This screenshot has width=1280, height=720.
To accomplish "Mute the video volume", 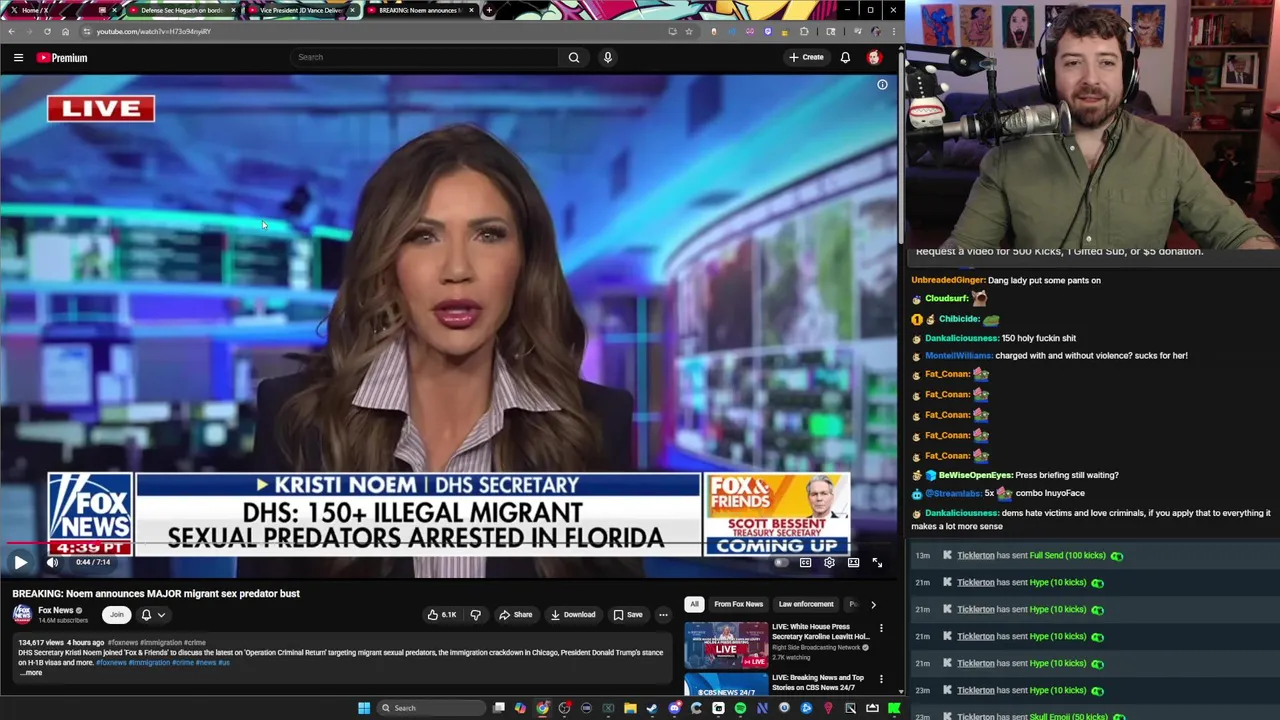I will pyautogui.click(x=52, y=562).
